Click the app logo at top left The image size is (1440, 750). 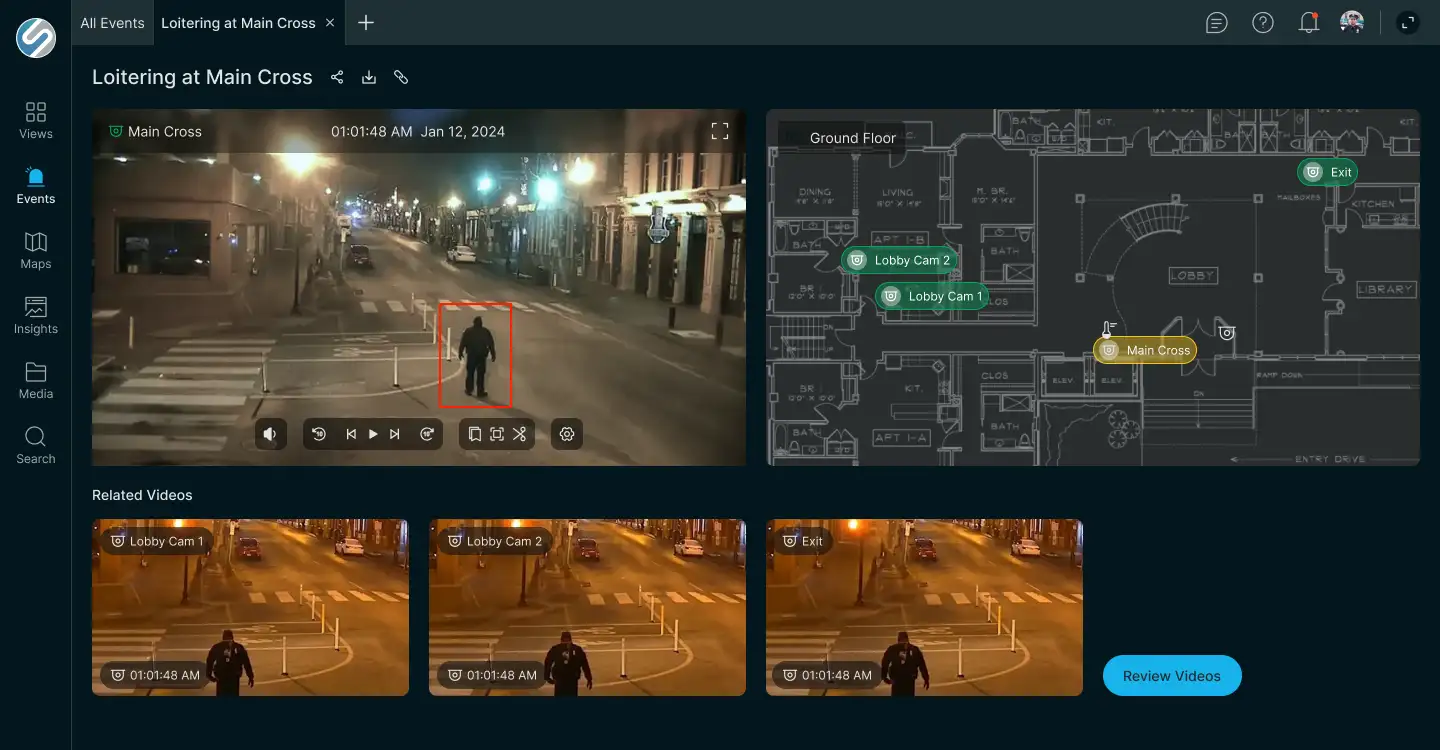point(36,37)
